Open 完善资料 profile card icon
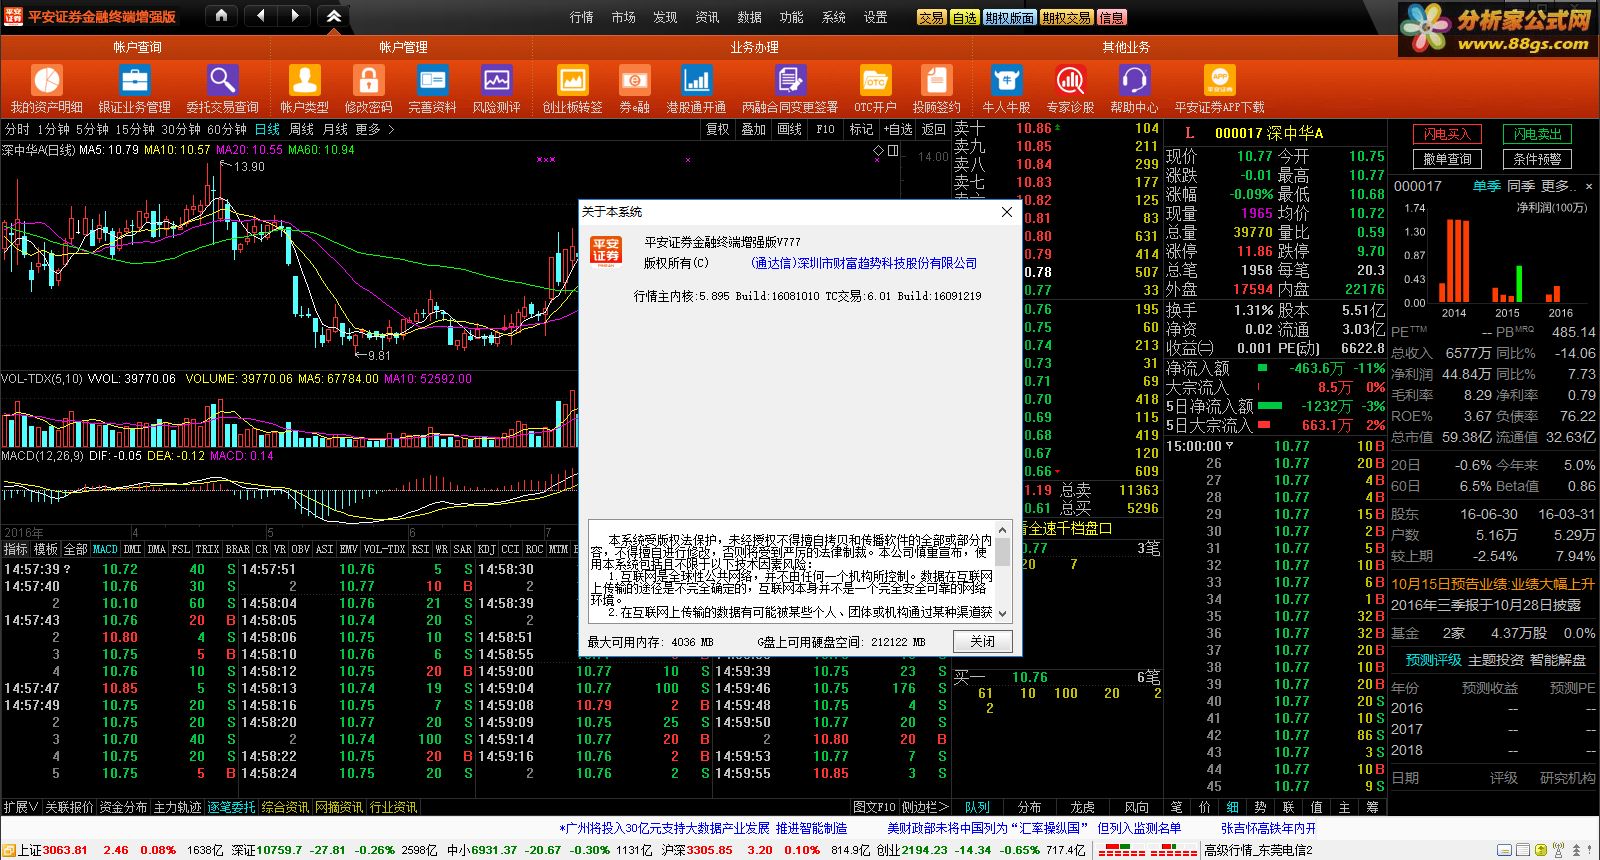This screenshot has height=860, width=1600. [x=432, y=80]
